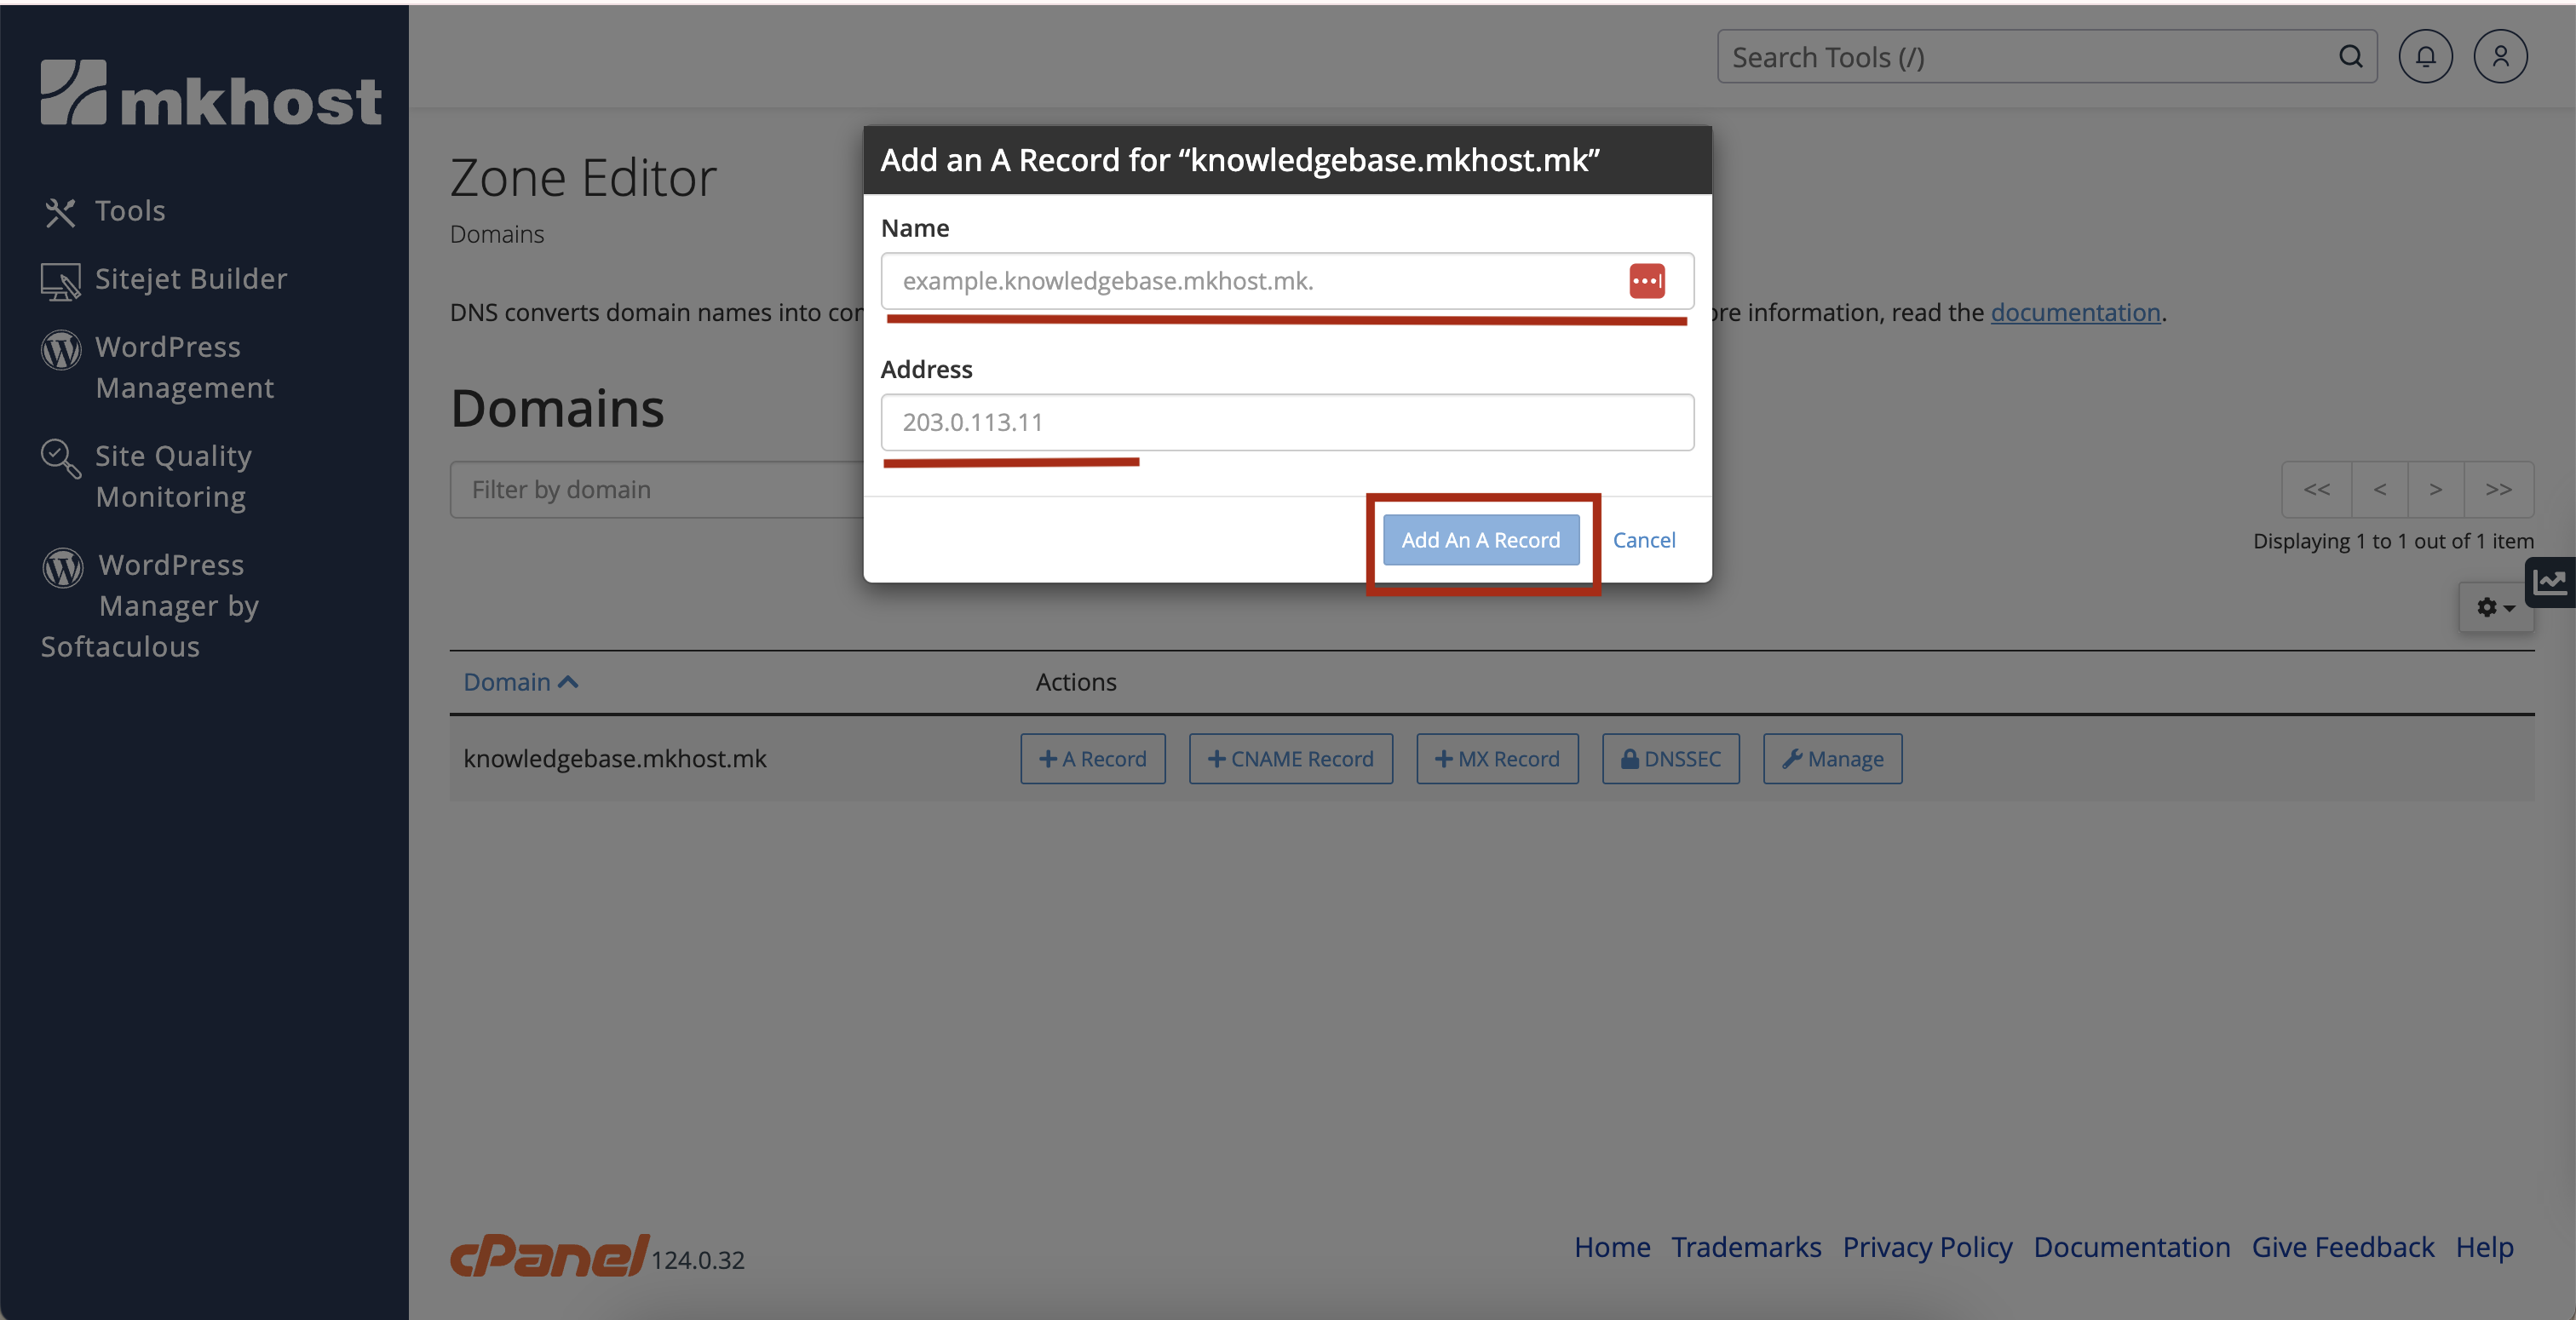
Task: Click the Name input field
Action: coord(1250,281)
